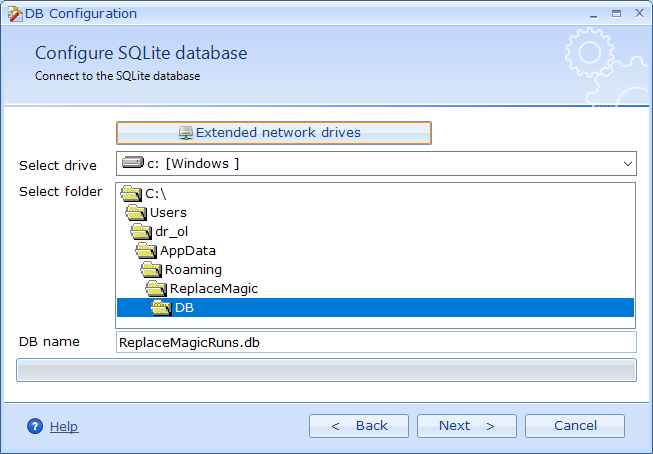The width and height of the screenshot is (653, 454).
Task: Open the Select drive dropdown arrow
Action: pyautogui.click(x=627, y=163)
